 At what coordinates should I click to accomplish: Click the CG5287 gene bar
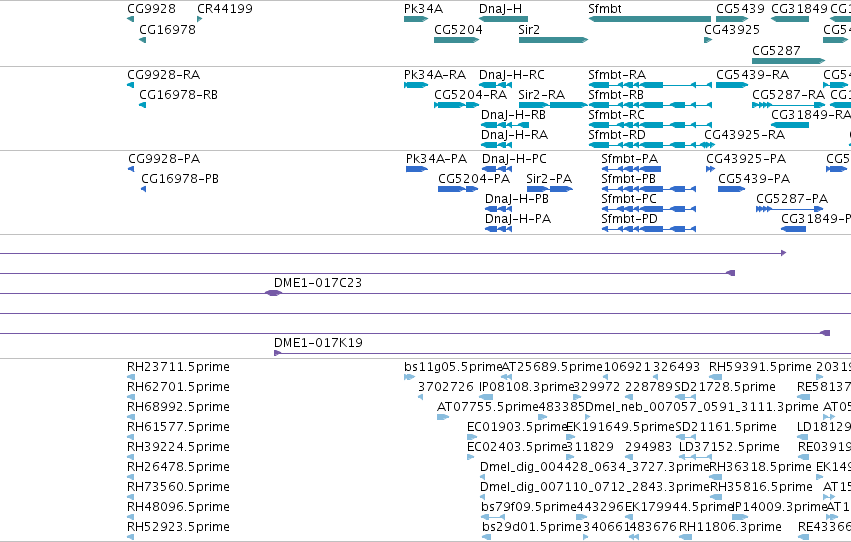[789, 60]
